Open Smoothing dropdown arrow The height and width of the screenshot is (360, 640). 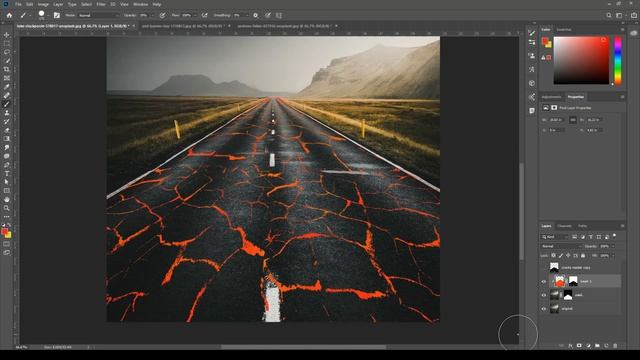pos(247,15)
